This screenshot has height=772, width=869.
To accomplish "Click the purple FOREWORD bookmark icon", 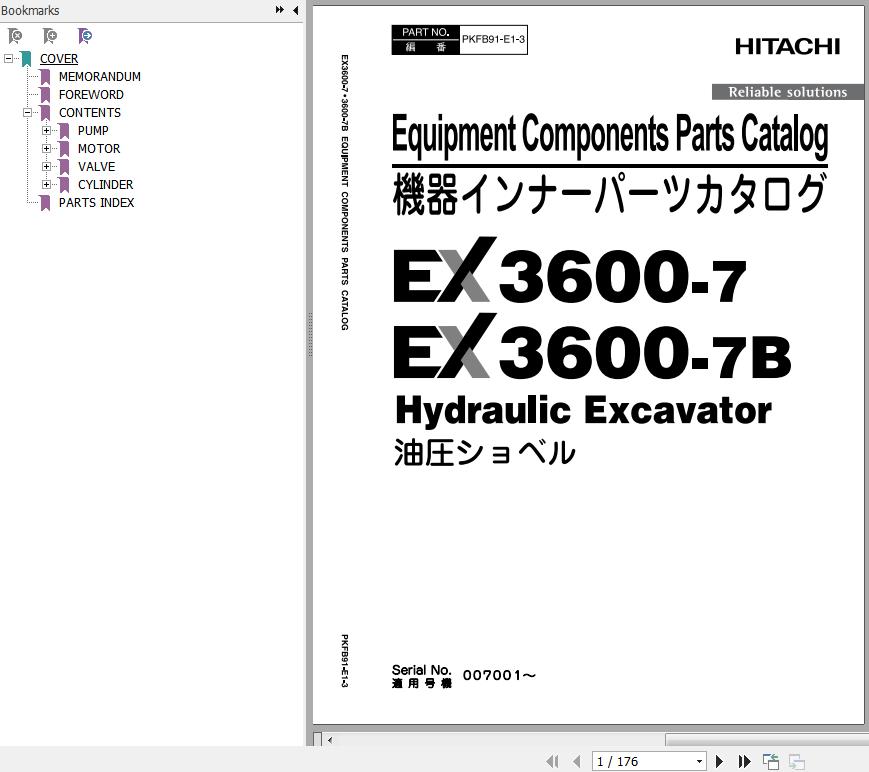I will [x=45, y=95].
